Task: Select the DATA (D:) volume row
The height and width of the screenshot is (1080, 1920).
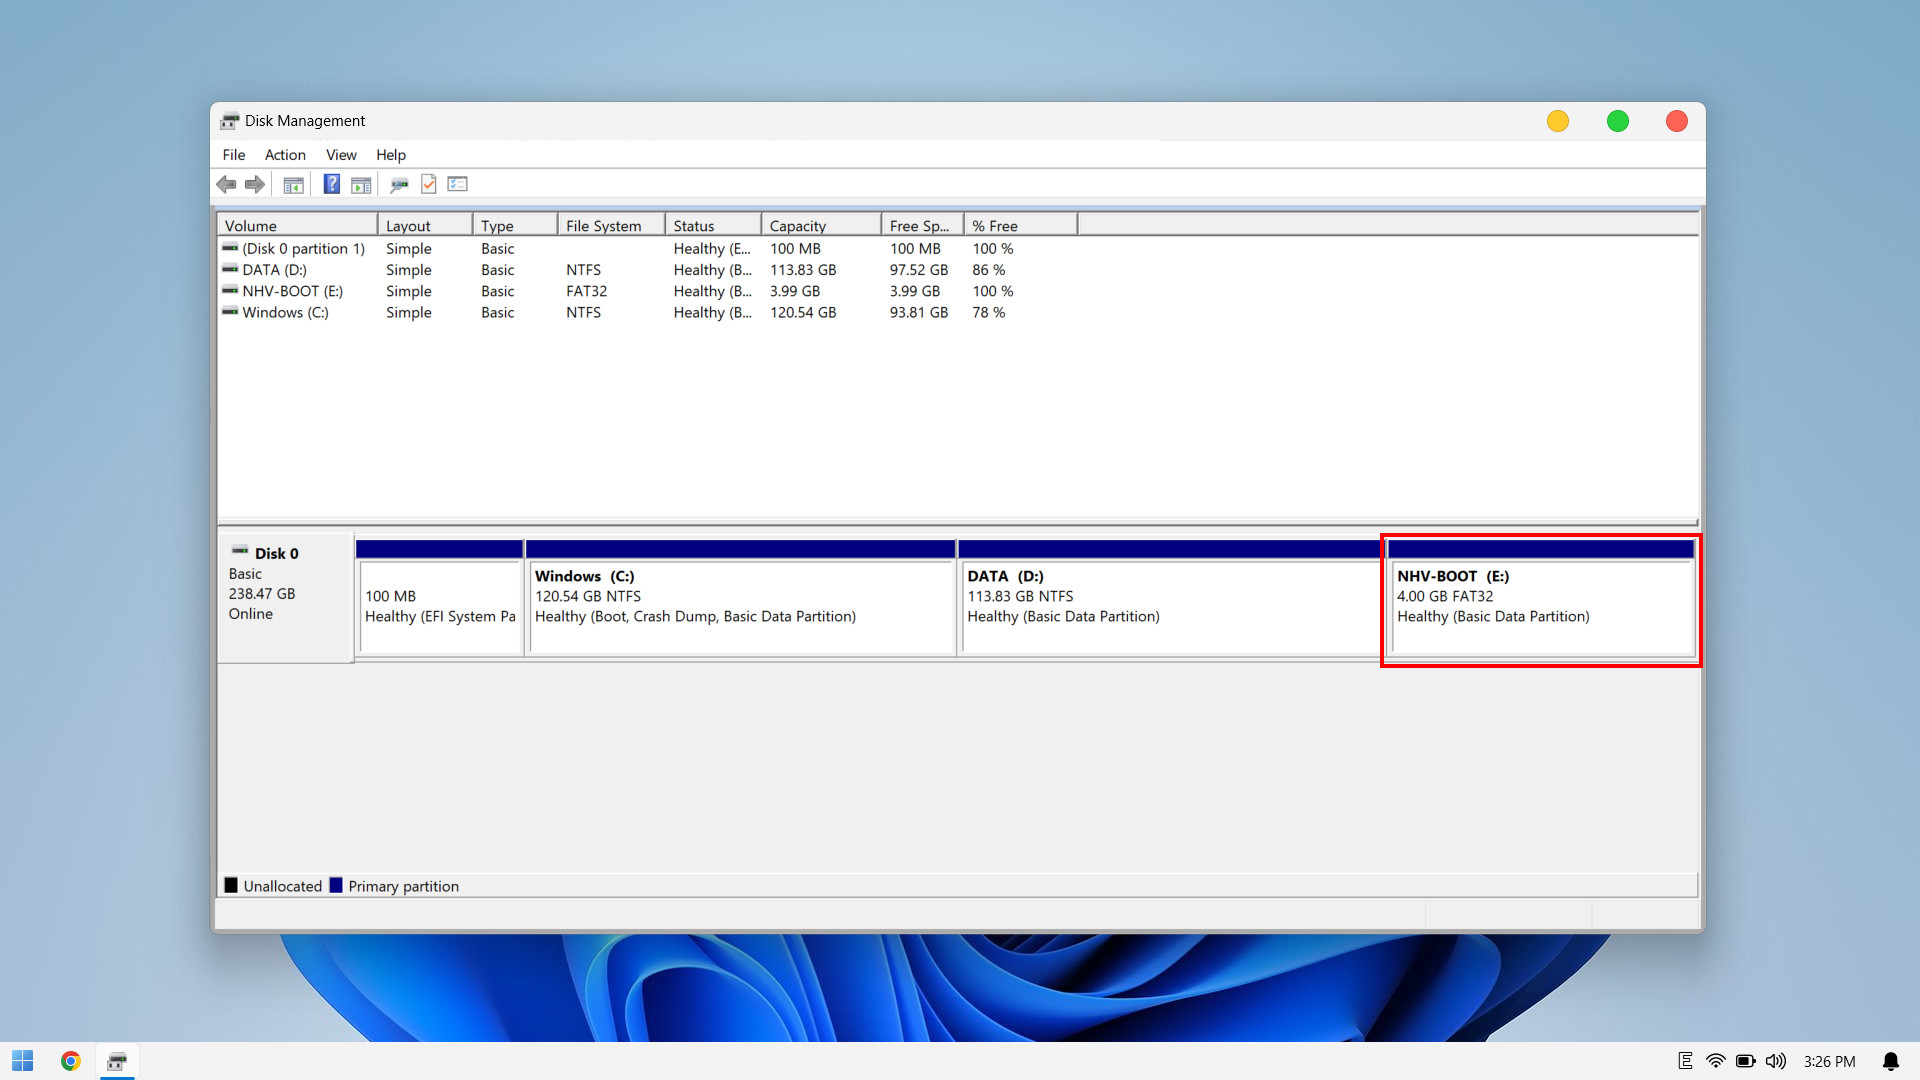Action: pos(274,270)
